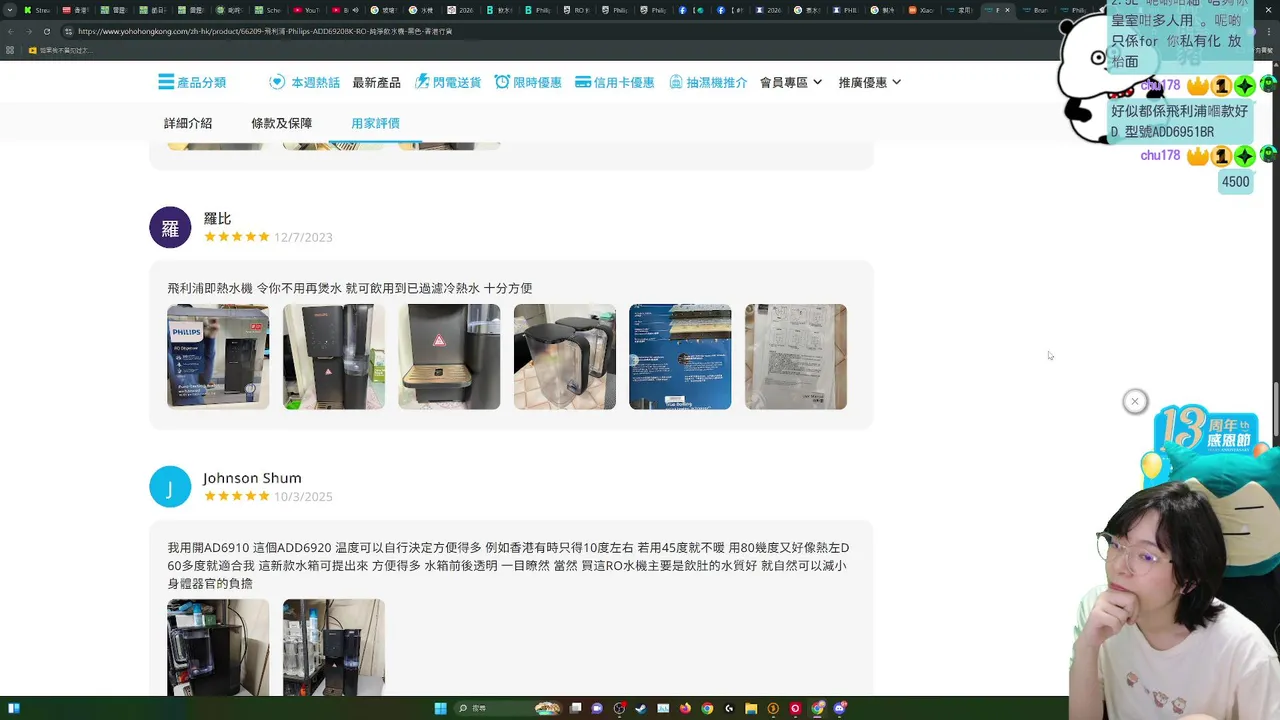Reload the page with the refresh icon
The width and height of the screenshot is (1280, 720).
[47, 31]
